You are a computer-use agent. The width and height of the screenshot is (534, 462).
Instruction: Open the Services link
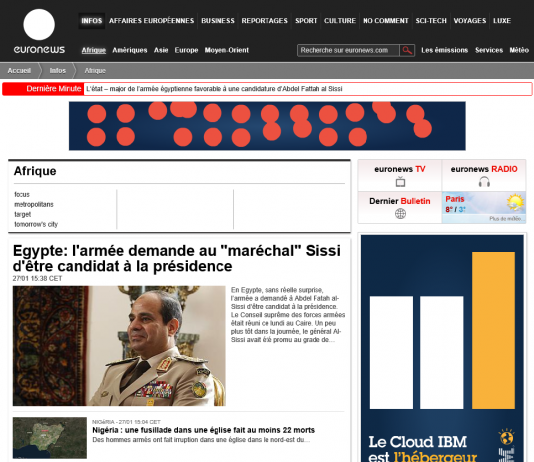point(489,50)
